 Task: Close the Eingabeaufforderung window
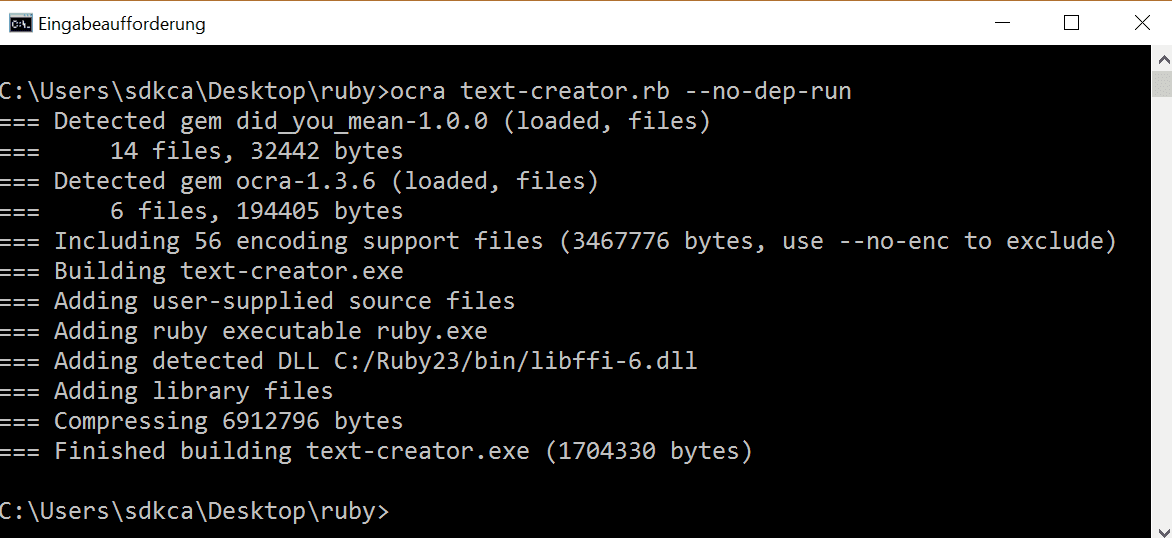point(1141,23)
